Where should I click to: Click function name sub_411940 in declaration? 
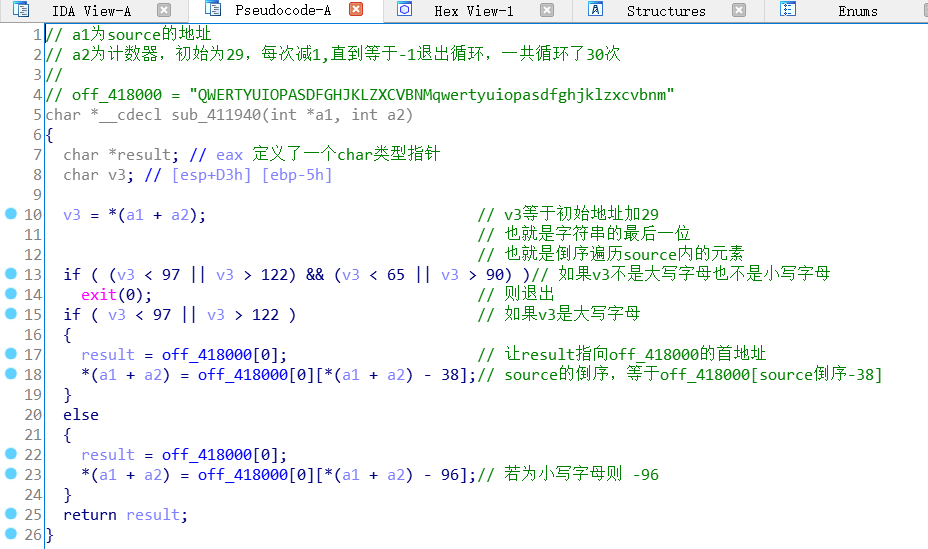click(x=216, y=115)
